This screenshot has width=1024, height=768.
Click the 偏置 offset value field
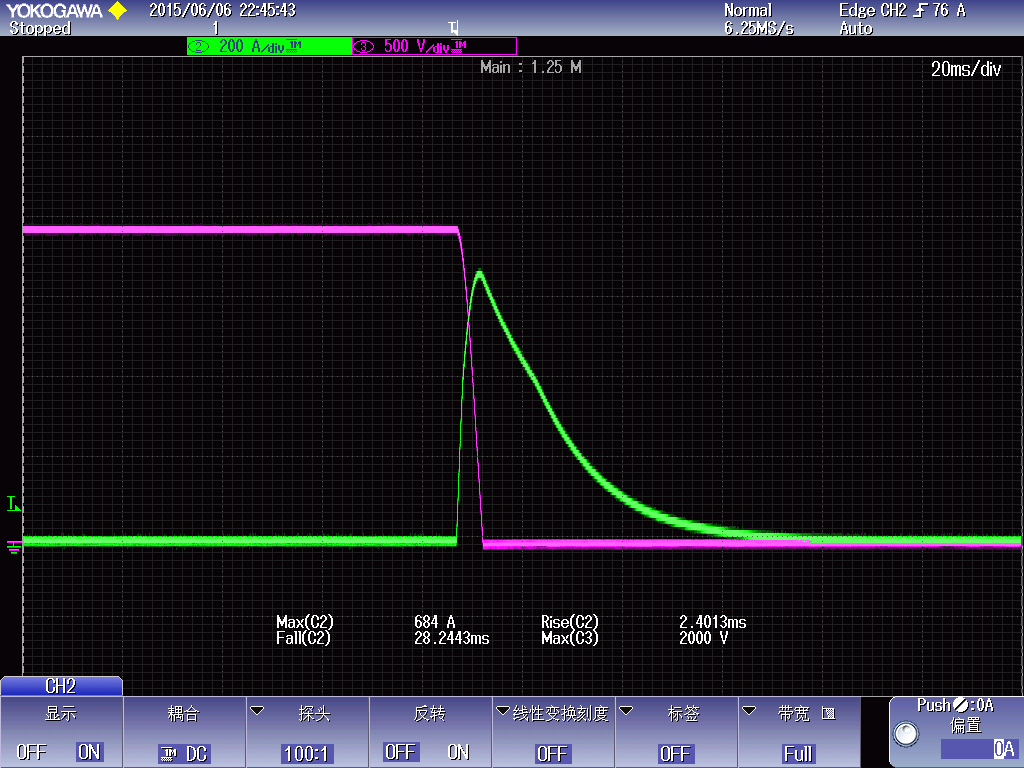978,749
